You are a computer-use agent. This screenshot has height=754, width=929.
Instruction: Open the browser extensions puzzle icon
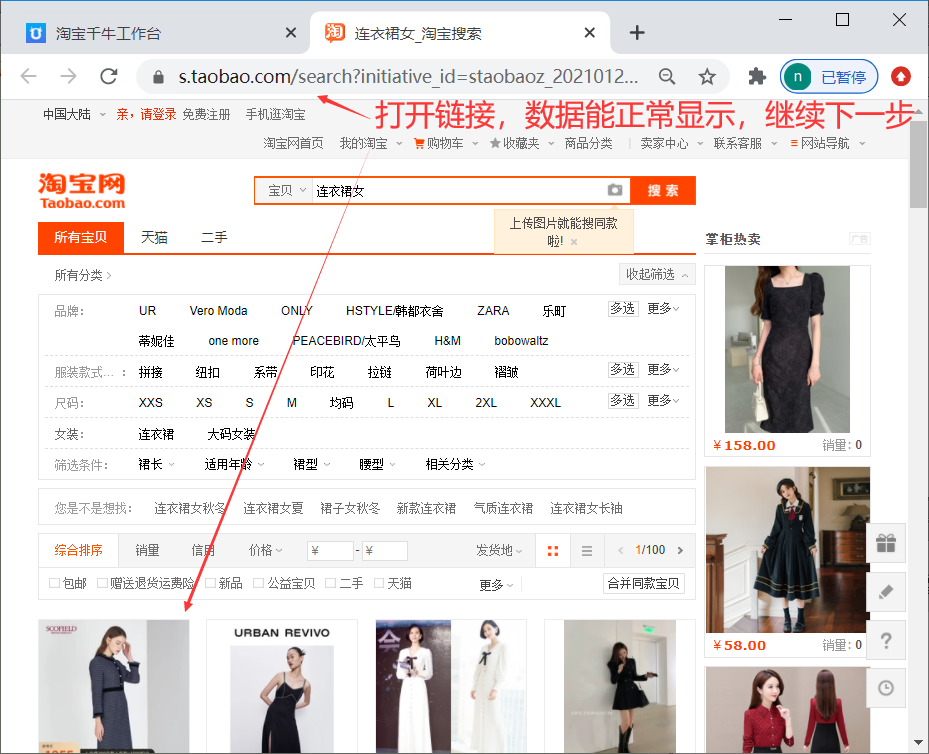click(757, 77)
